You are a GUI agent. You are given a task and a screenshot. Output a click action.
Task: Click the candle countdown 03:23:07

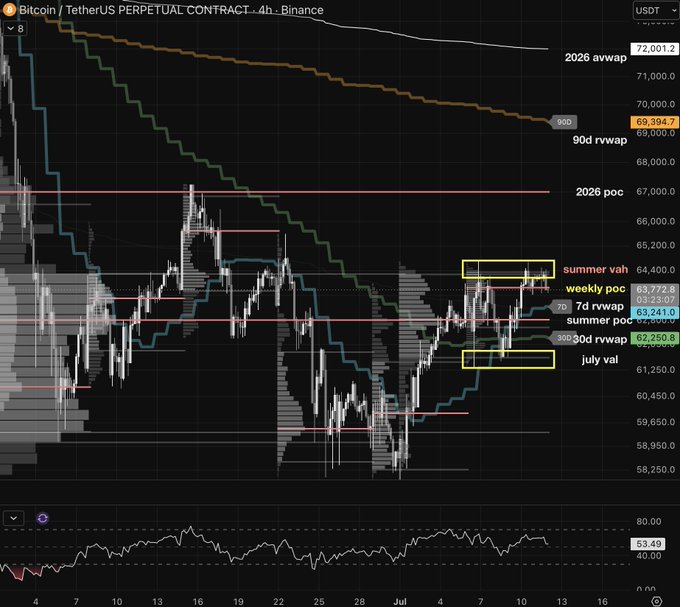click(655, 300)
